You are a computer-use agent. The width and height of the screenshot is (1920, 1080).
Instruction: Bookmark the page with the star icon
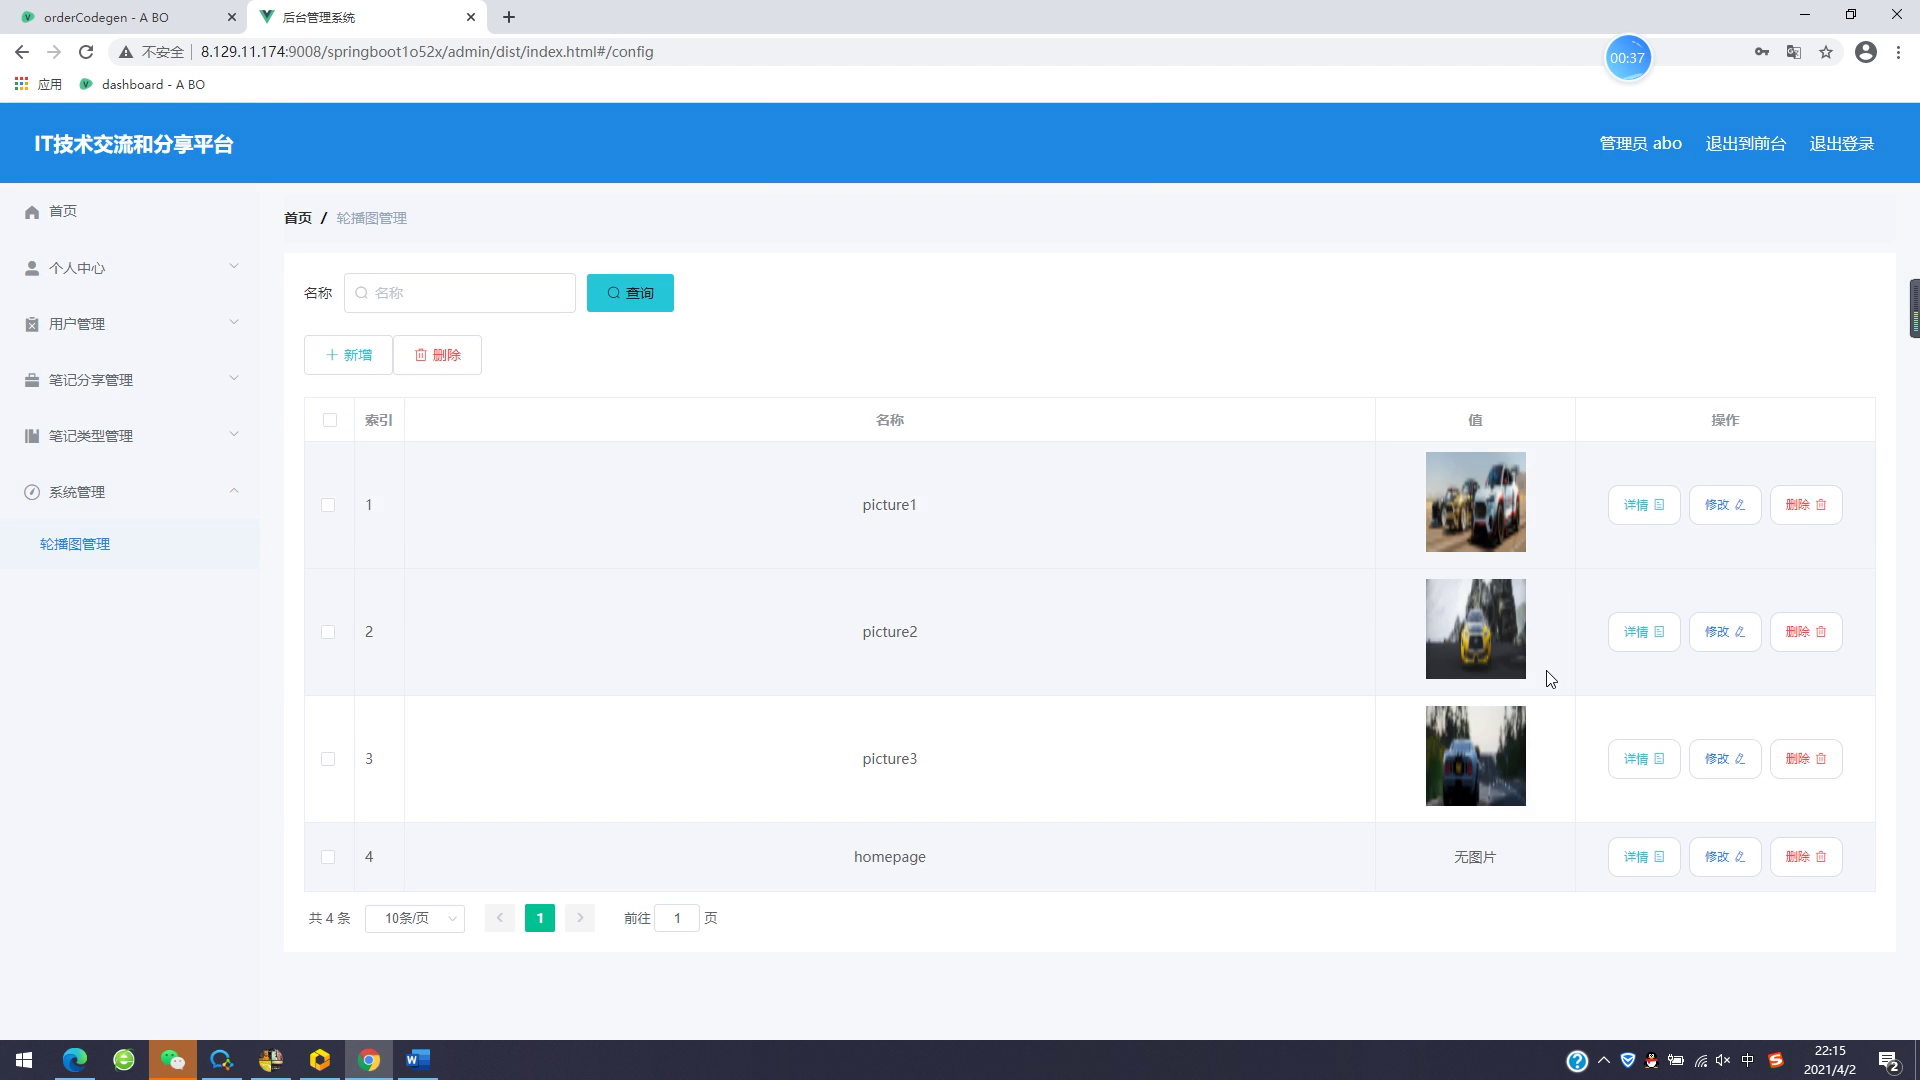1826,52
